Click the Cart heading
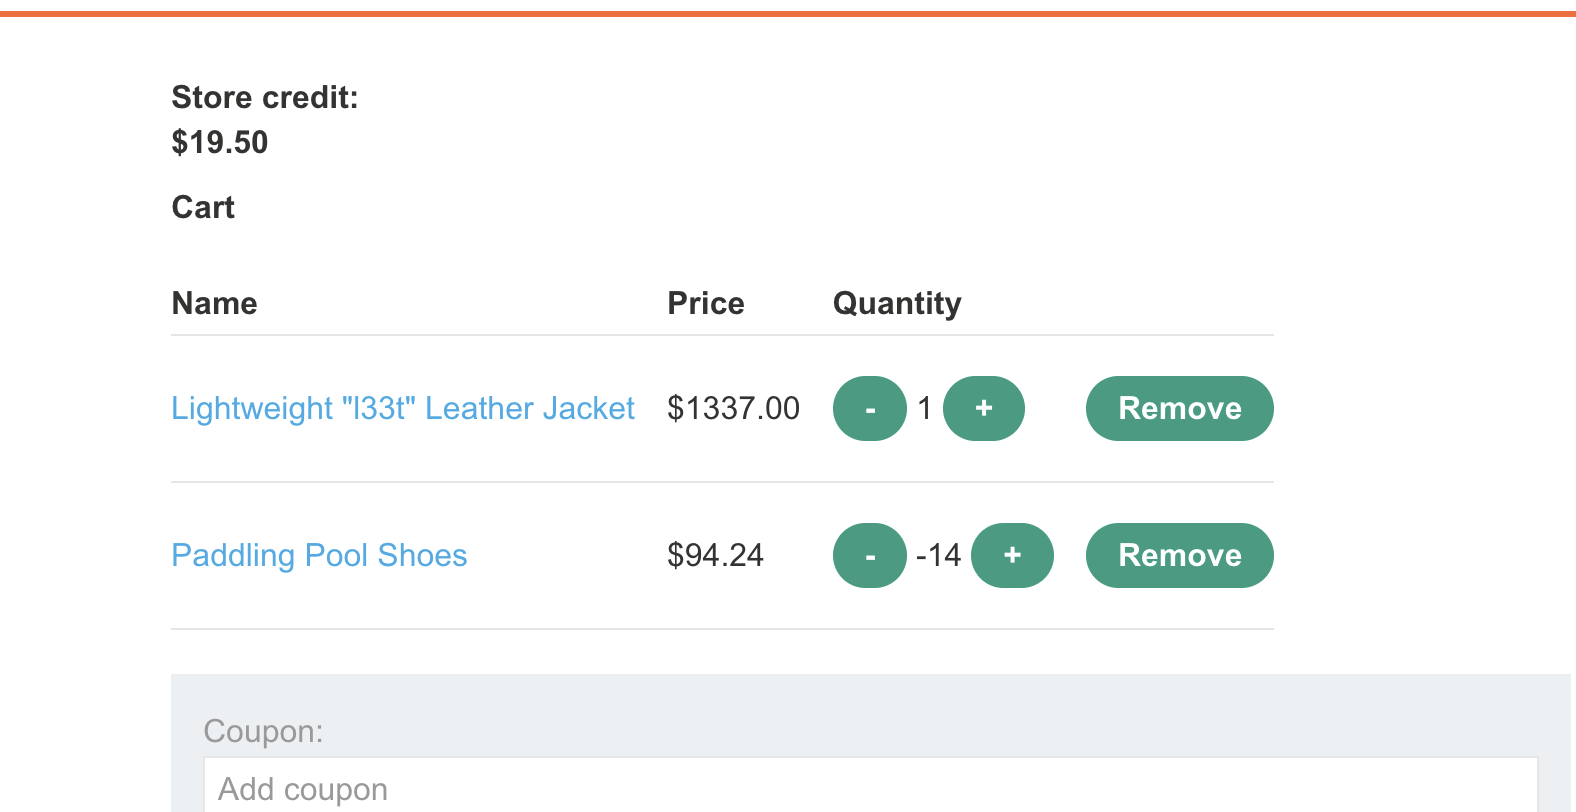The width and height of the screenshot is (1576, 812). 203,207
